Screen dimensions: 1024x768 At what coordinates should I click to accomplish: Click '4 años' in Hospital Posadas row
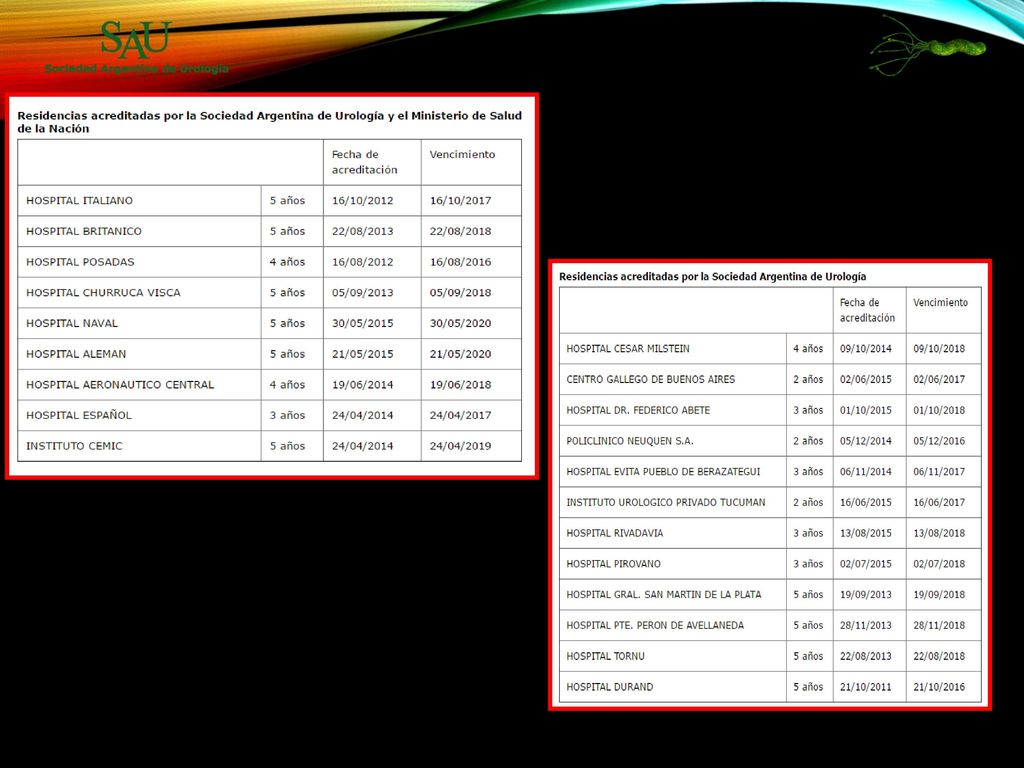(x=287, y=262)
